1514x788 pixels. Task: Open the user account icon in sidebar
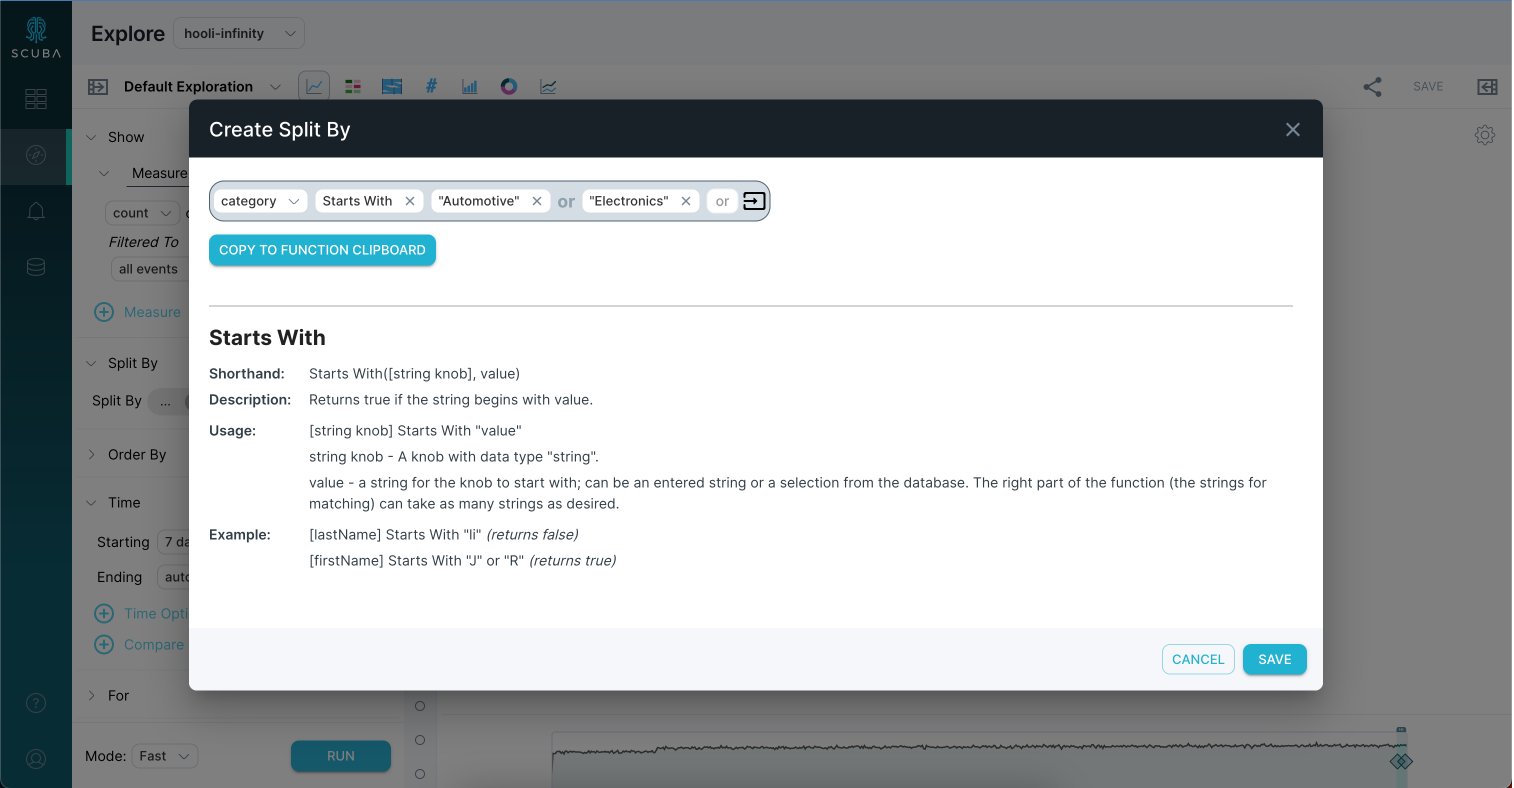pyautogui.click(x=36, y=759)
